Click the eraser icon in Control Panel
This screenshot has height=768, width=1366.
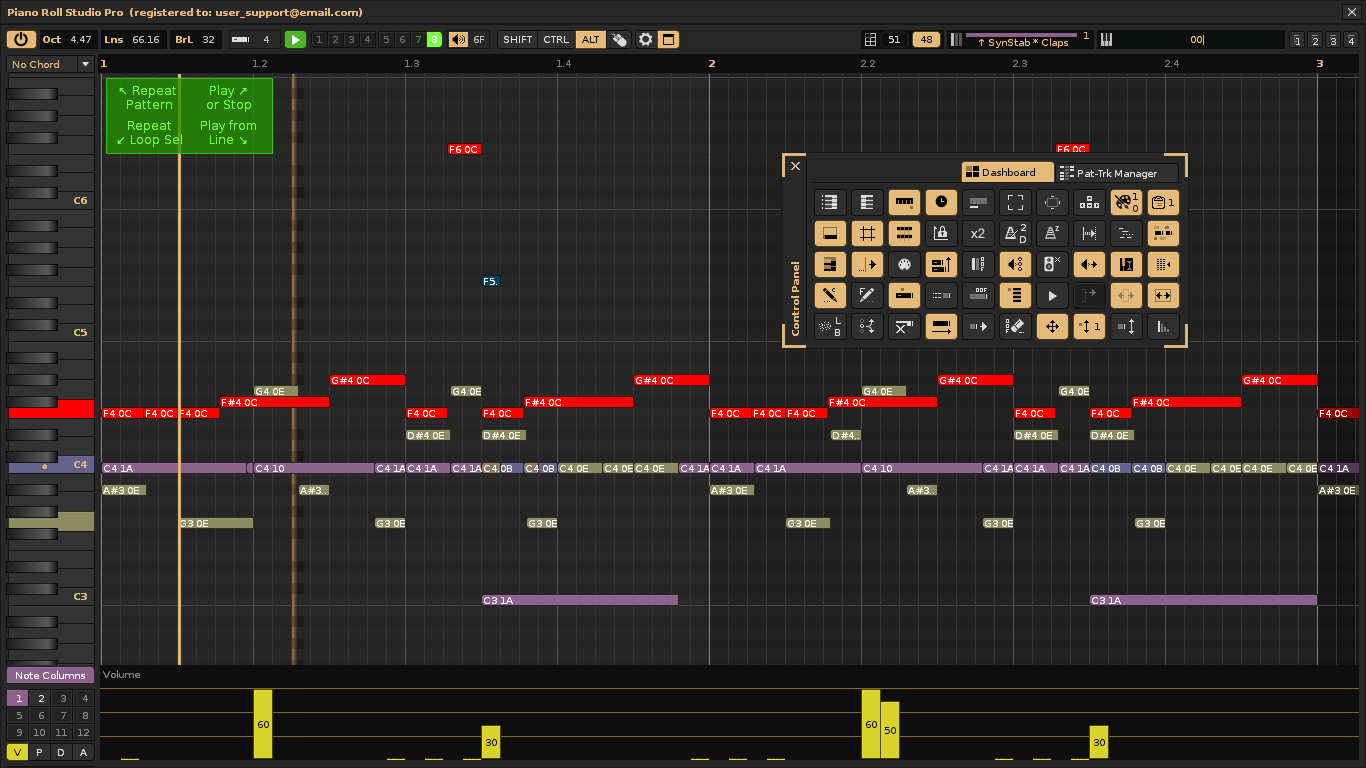[x=1015, y=327]
